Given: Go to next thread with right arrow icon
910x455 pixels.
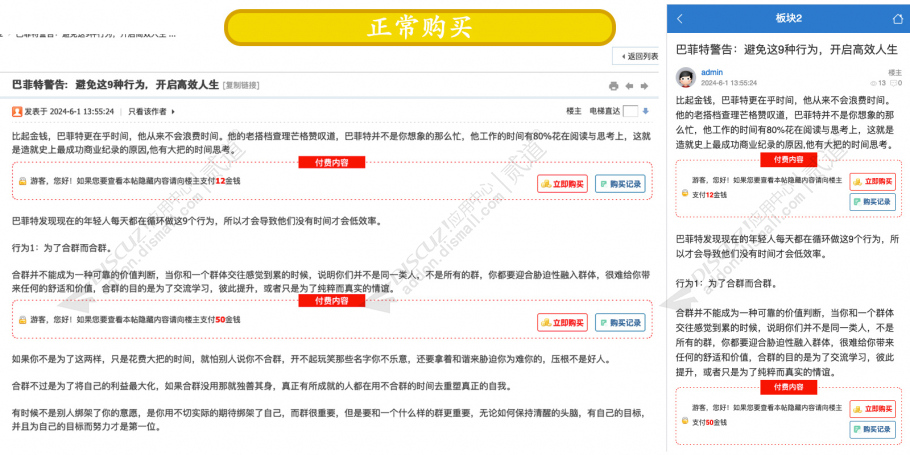Looking at the screenshot, I should click(x=644, y=86).
